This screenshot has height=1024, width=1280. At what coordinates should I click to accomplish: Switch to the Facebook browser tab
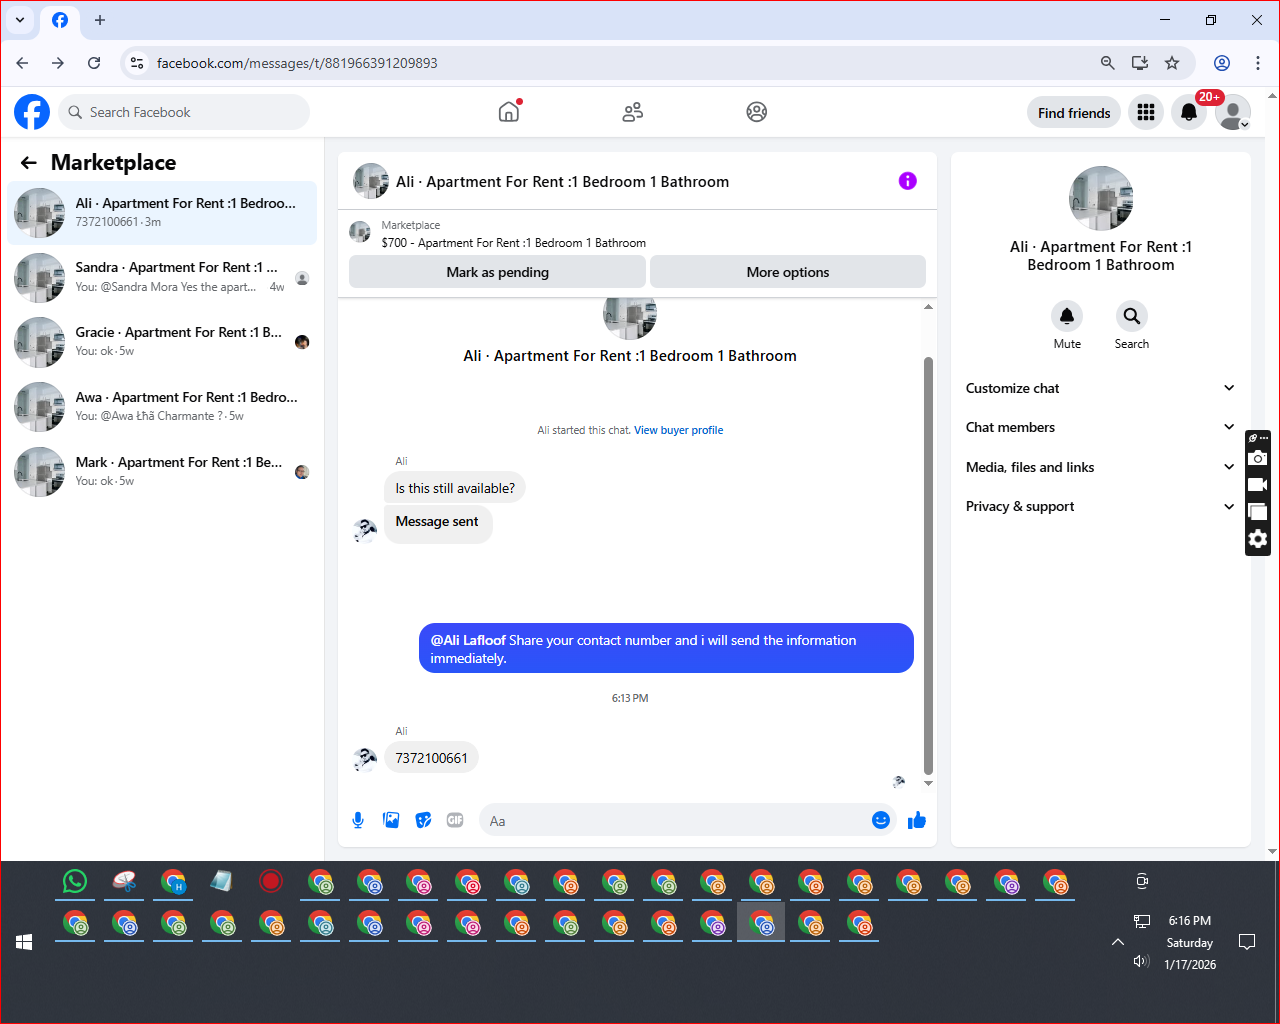point(60,20)
